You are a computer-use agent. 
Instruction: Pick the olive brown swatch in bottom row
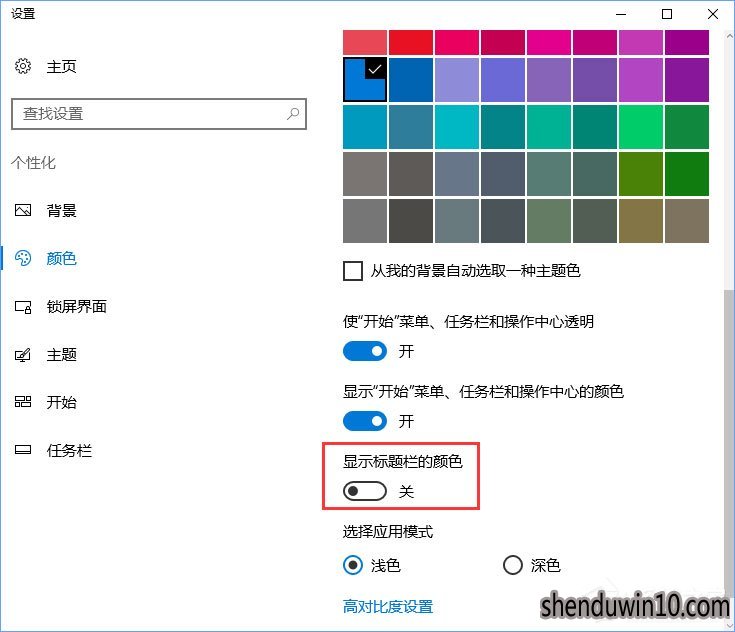coord(641,221)
